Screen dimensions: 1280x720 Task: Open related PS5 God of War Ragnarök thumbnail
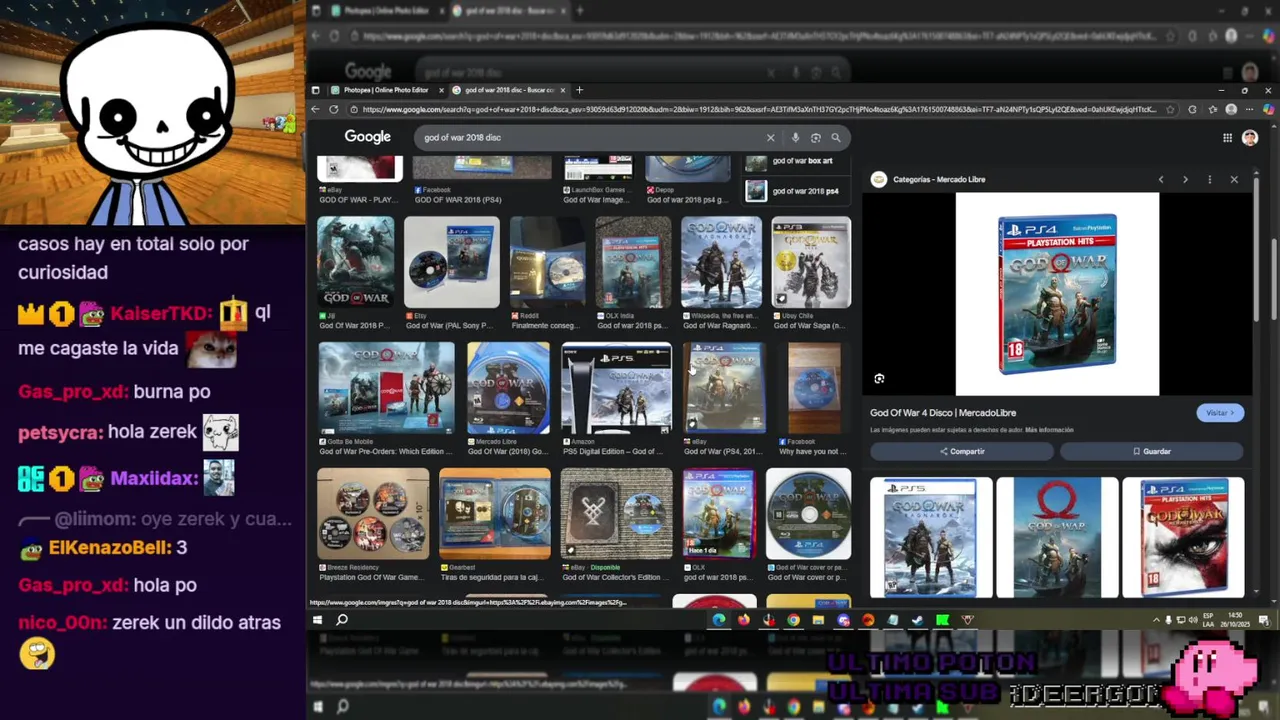[x=931, y=538]
